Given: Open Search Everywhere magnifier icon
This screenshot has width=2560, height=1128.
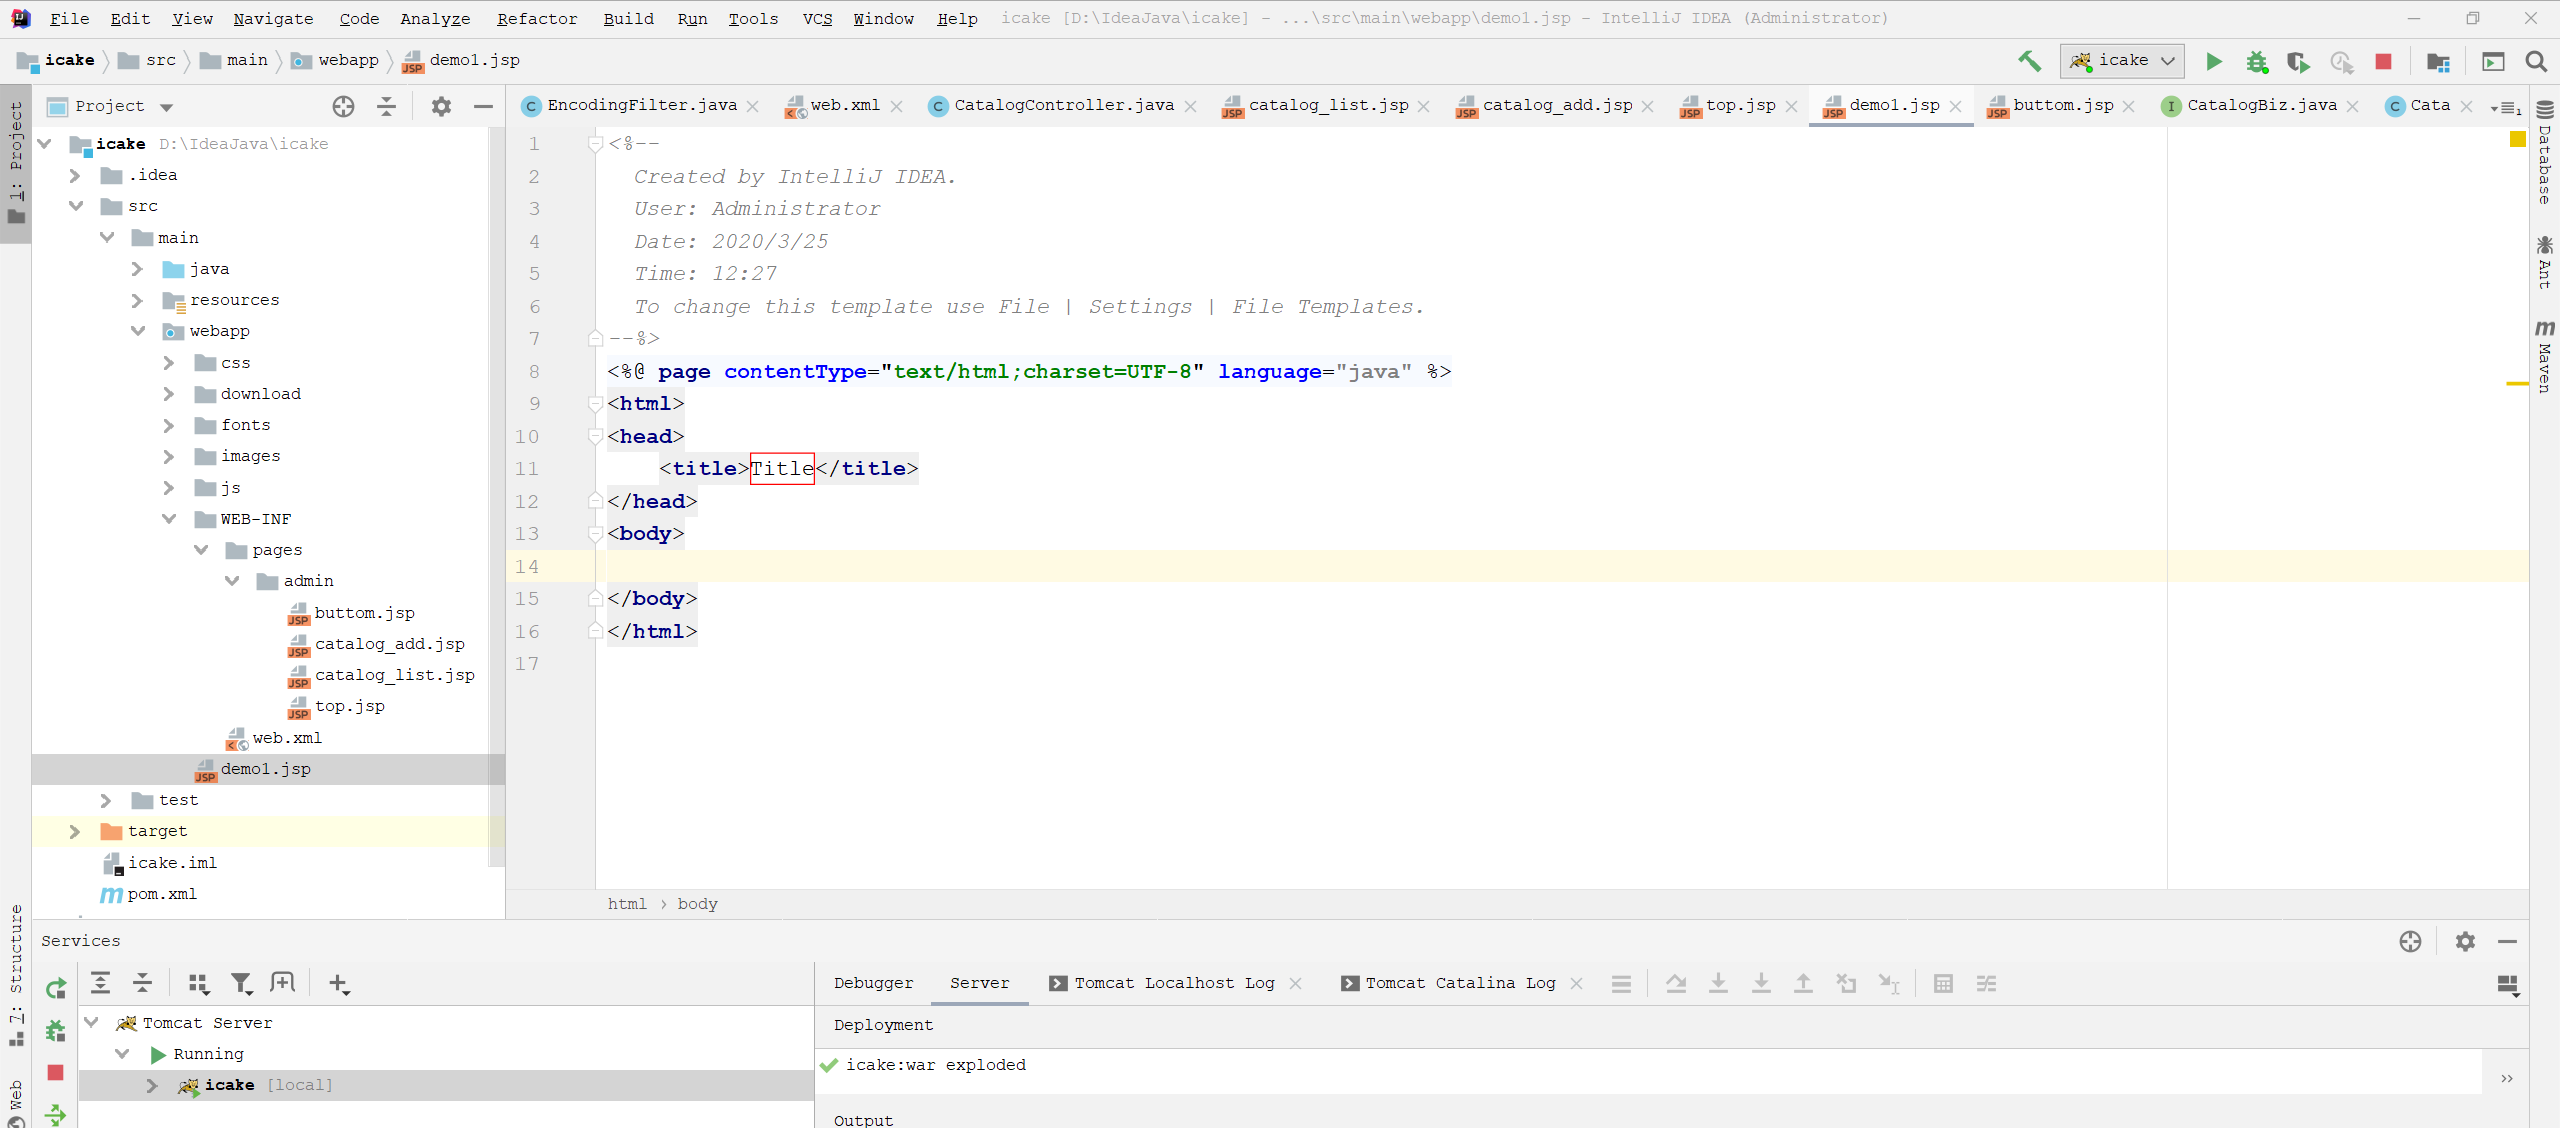Looking at the screenshot, I should [2536, 61].
